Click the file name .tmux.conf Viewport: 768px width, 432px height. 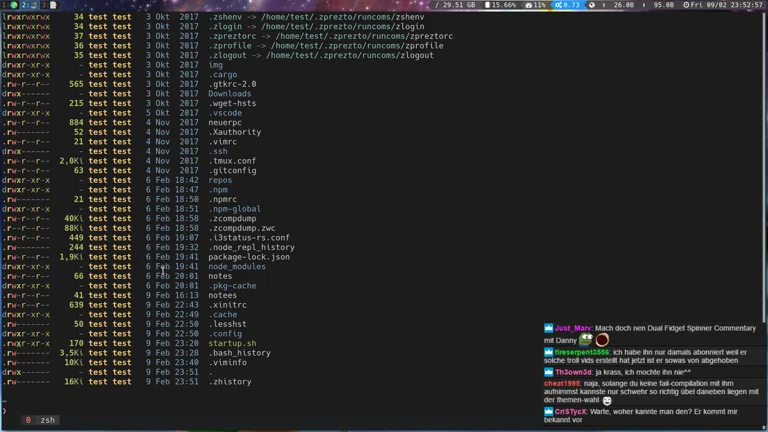click(232, 161)
